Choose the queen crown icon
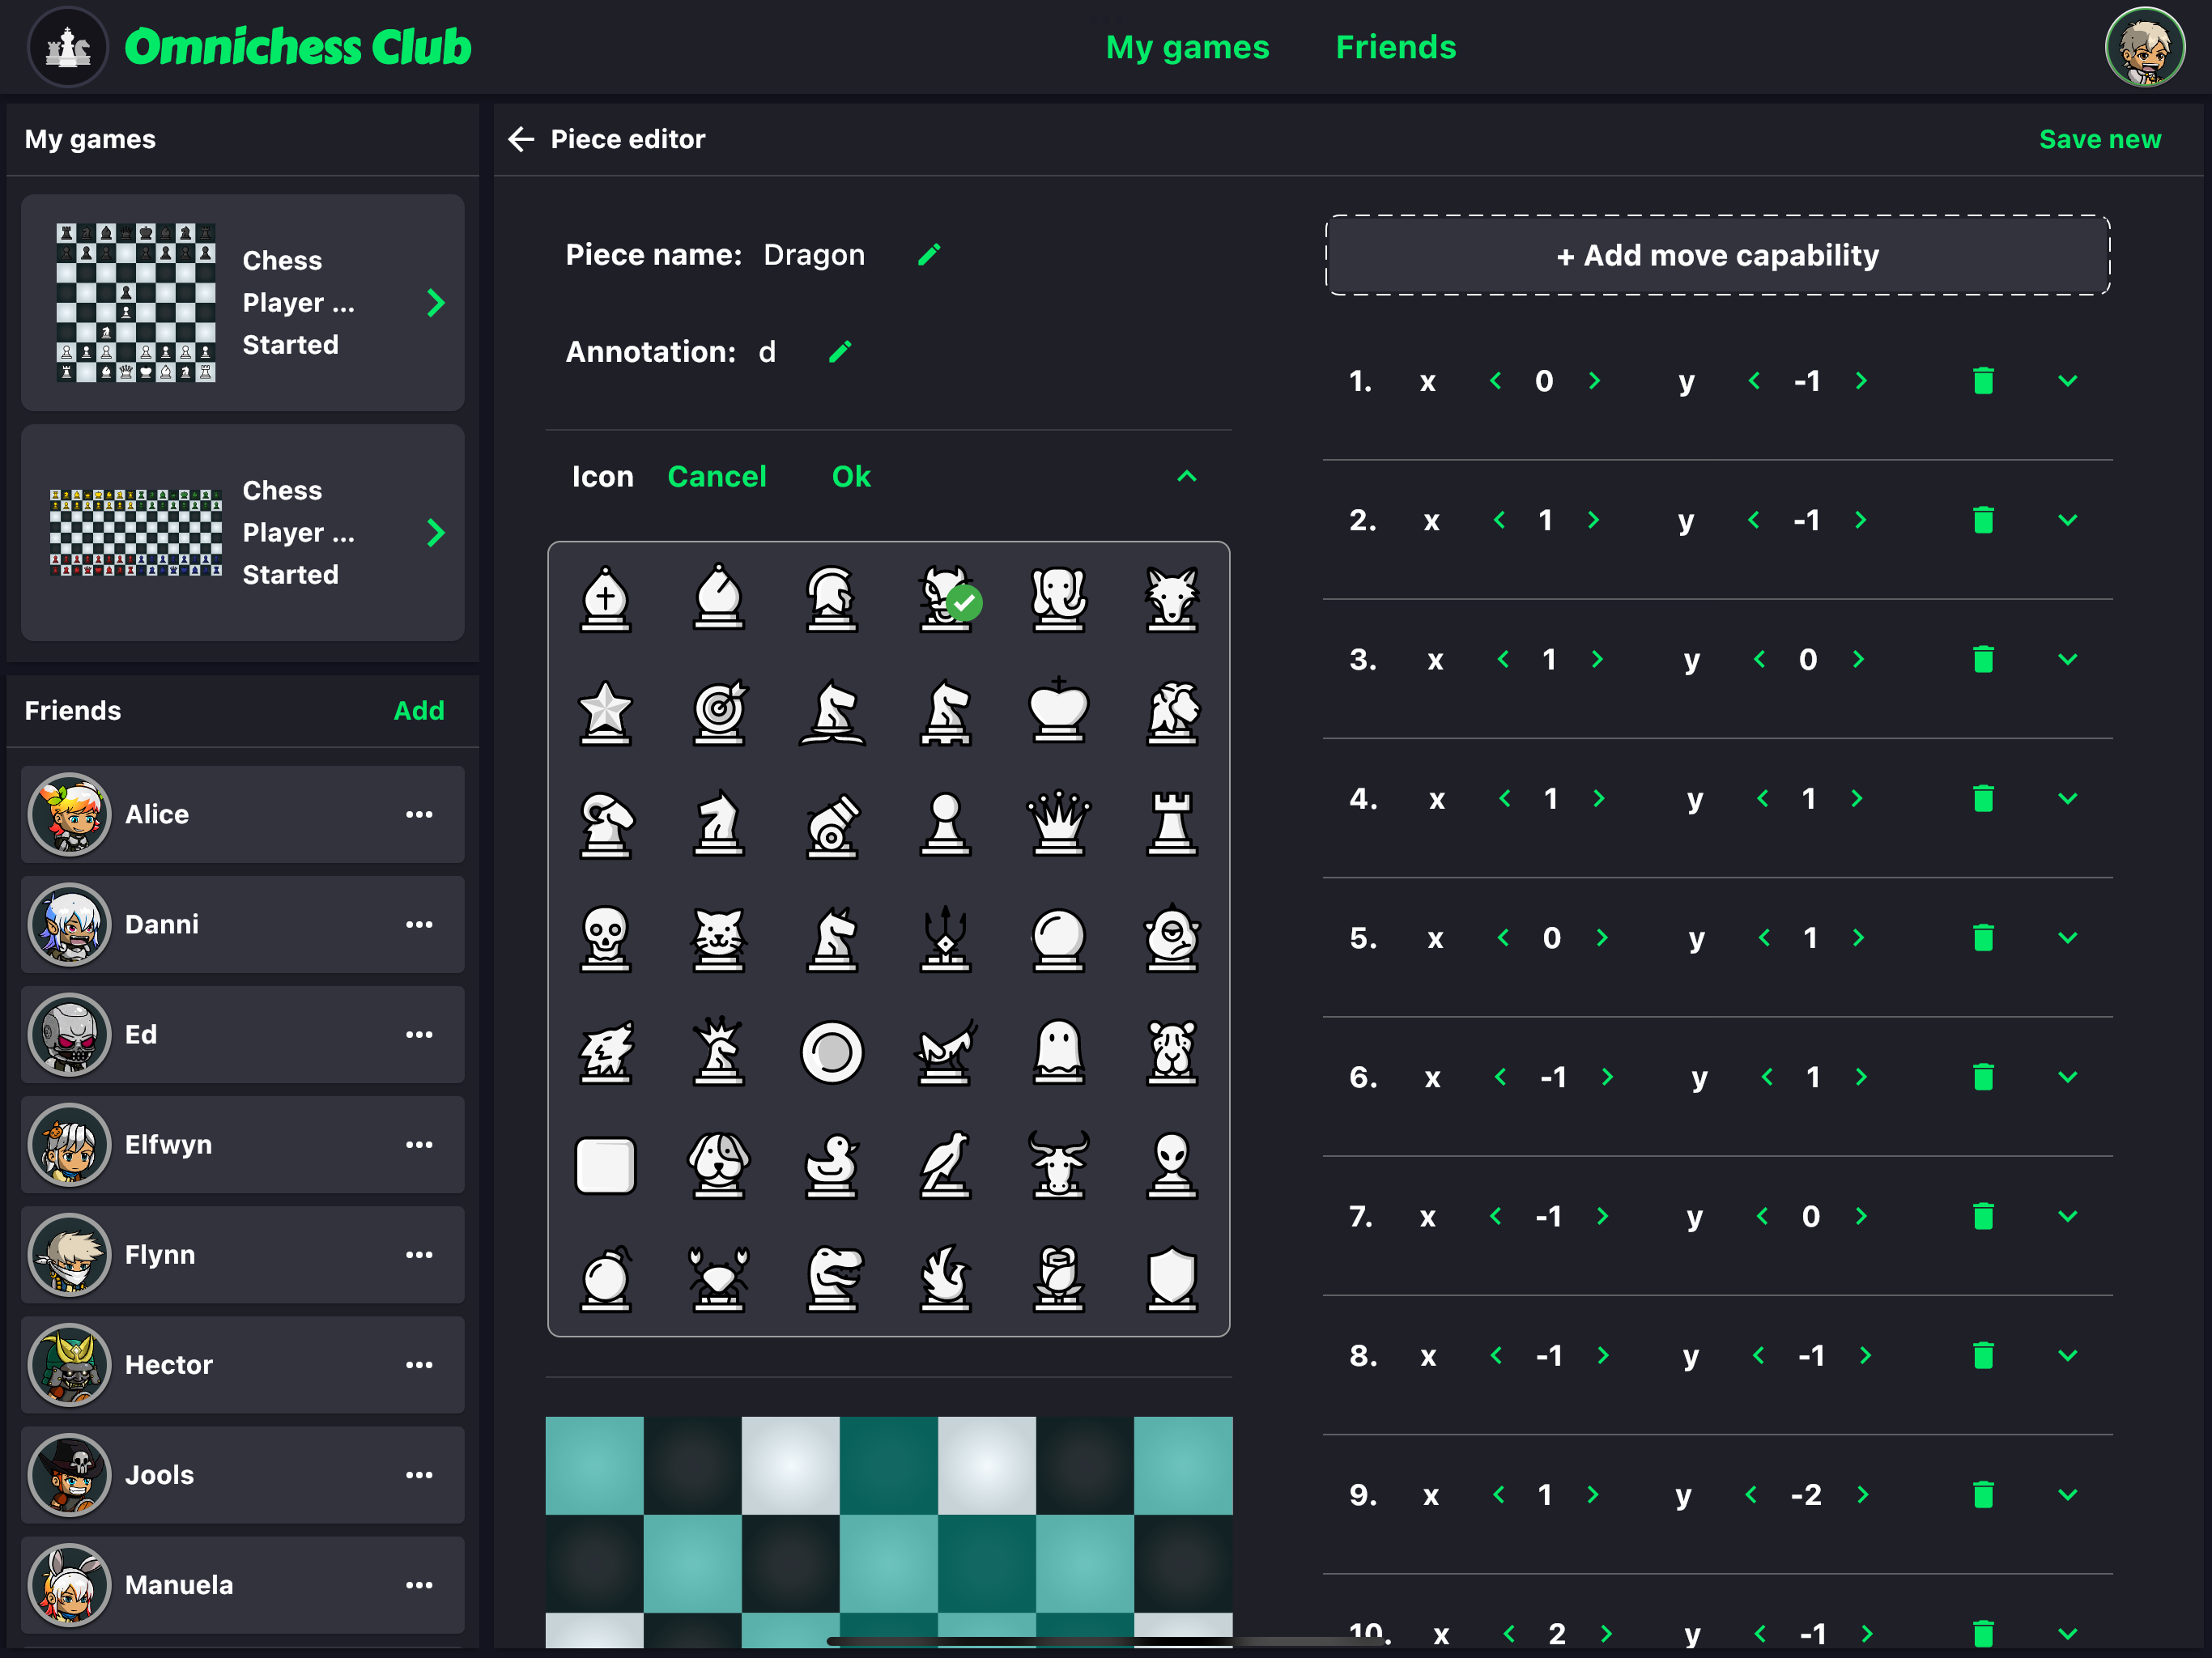Image resolution: width=2212 pixels, height=1658 pixels. pyautogui.click(x=1058, y=825)
